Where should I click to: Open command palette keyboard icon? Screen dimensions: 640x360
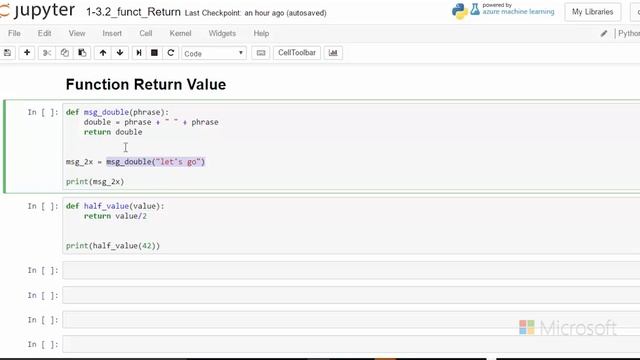click(x=261, y=53)
